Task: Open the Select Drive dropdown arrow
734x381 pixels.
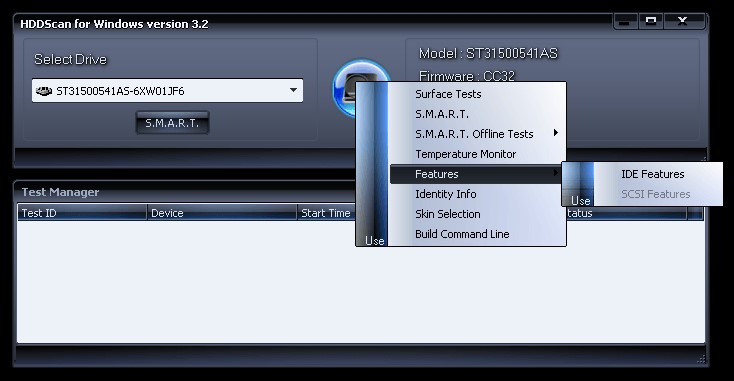Action: click(x=294, y=90)
